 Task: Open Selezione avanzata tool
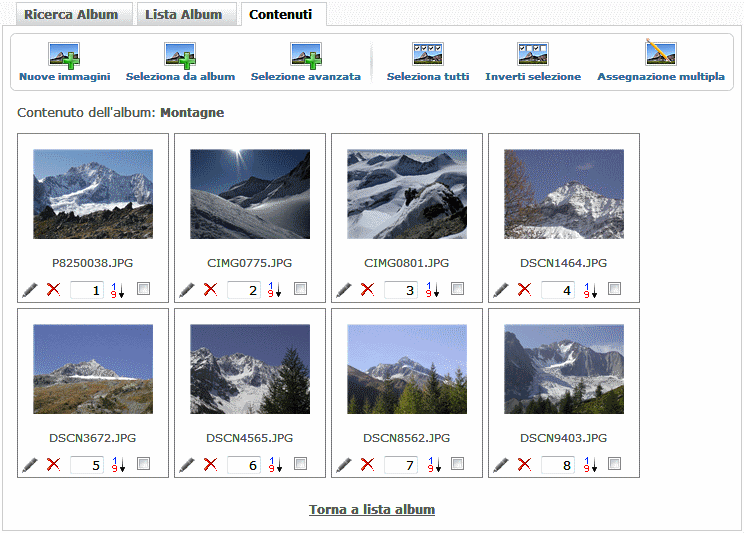coord(305,55)
